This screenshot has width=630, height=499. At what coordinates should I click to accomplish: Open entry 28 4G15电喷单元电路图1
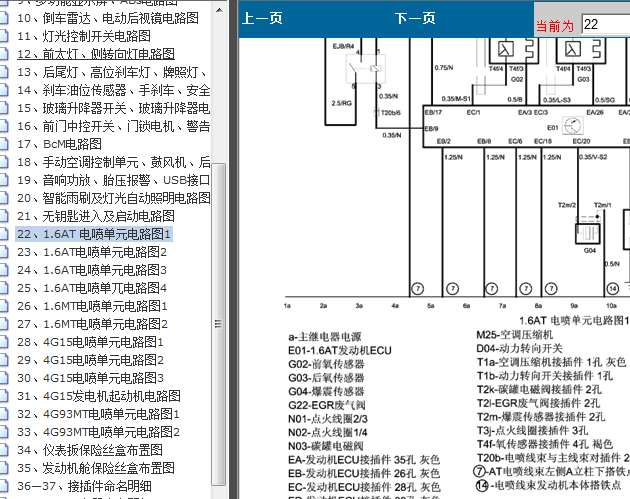click(x=90, y=342)
